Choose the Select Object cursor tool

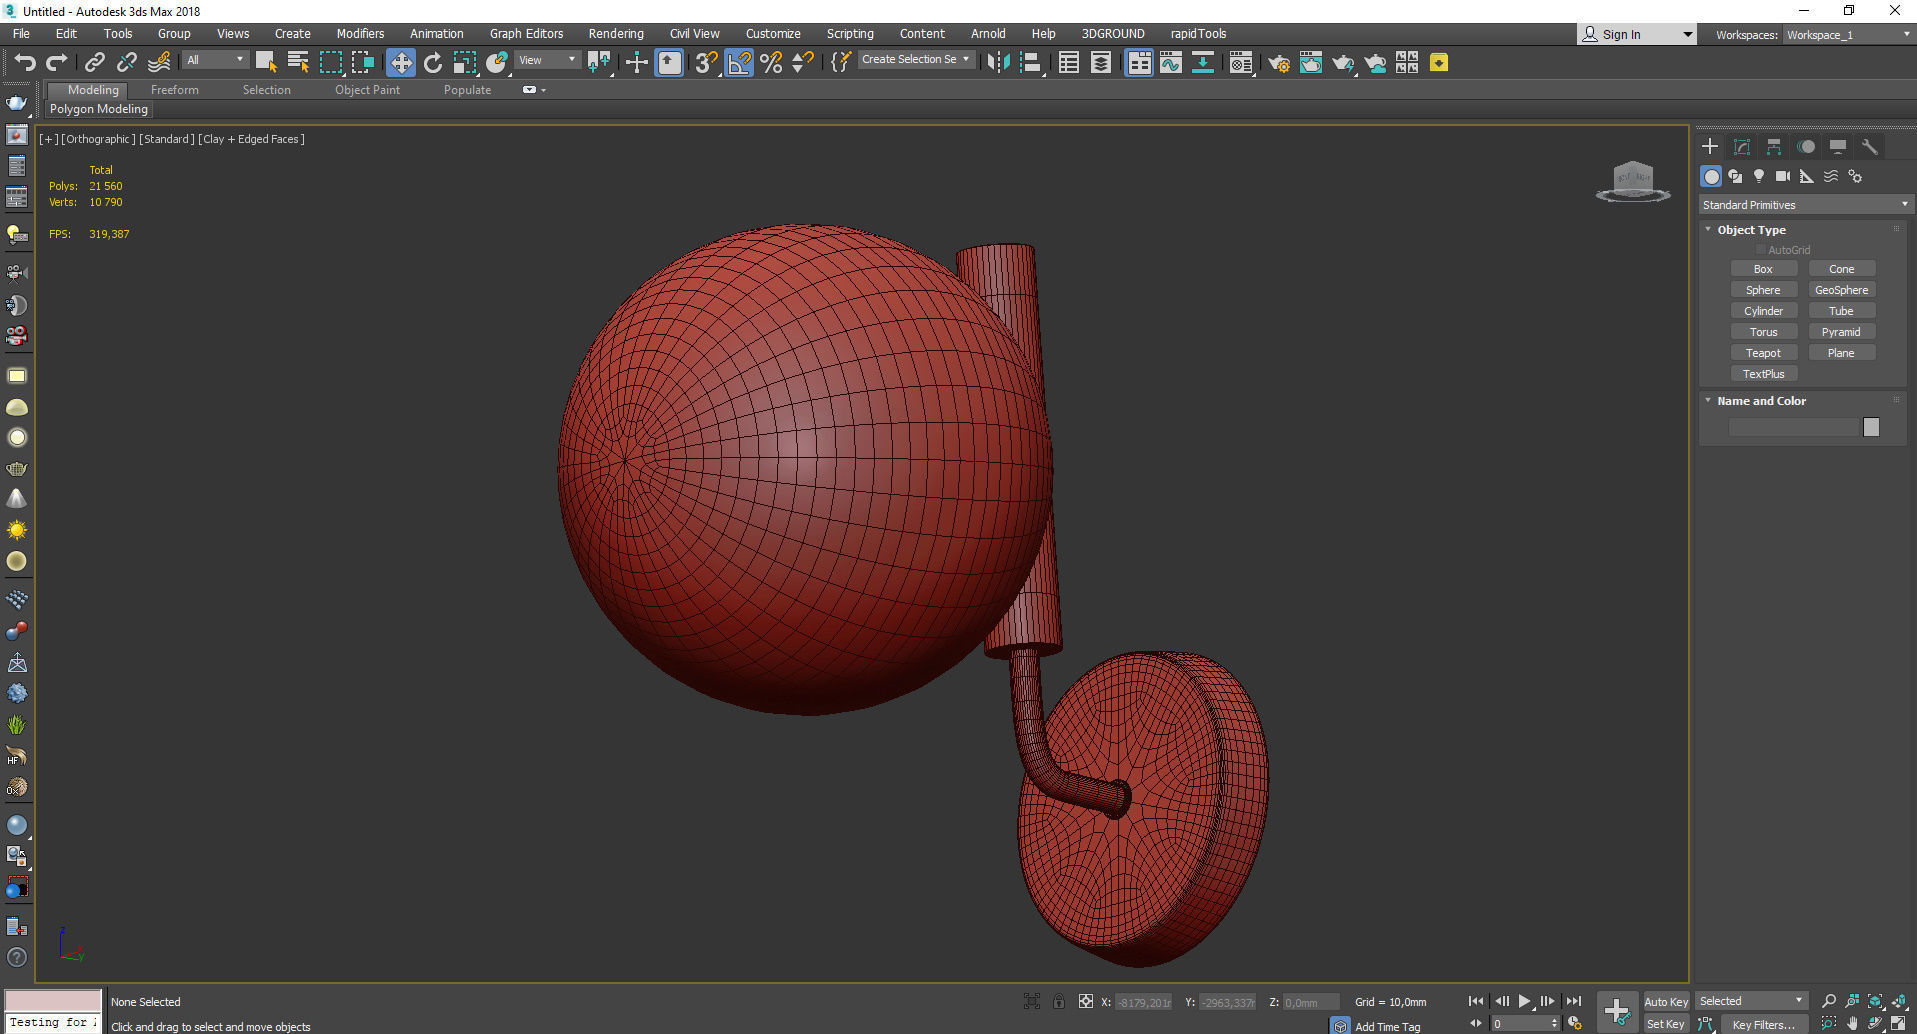click(266, 63)
